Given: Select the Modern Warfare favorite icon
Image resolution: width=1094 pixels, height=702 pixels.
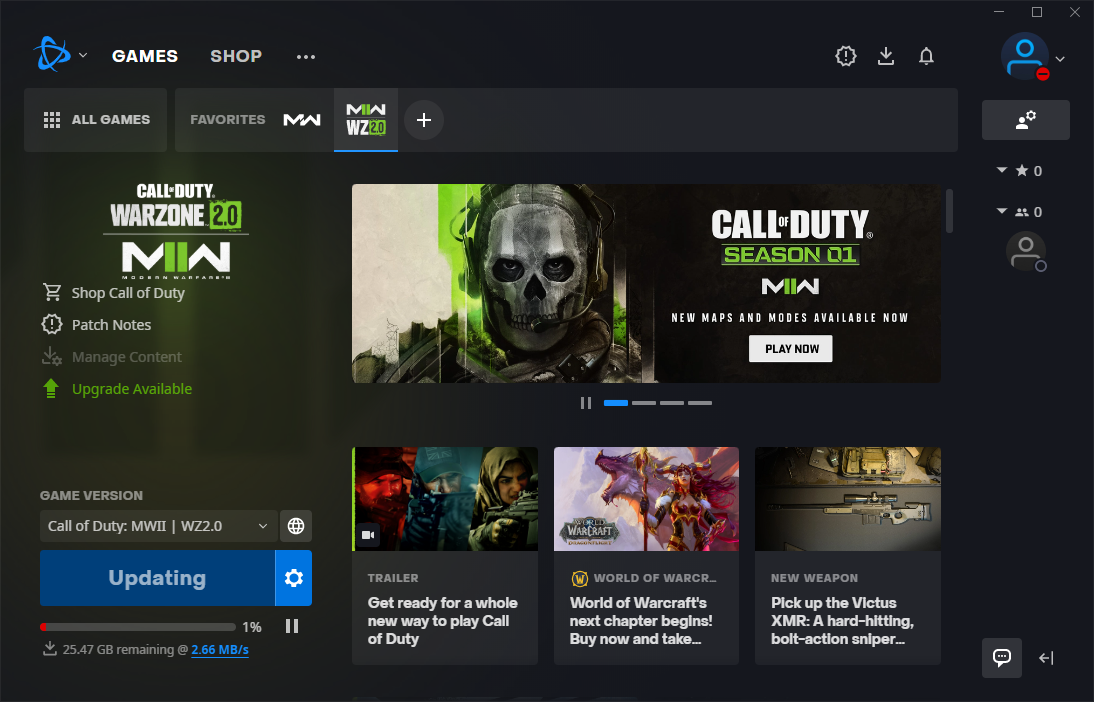Looking at the screenshot, I should click(x=302, y=120).
